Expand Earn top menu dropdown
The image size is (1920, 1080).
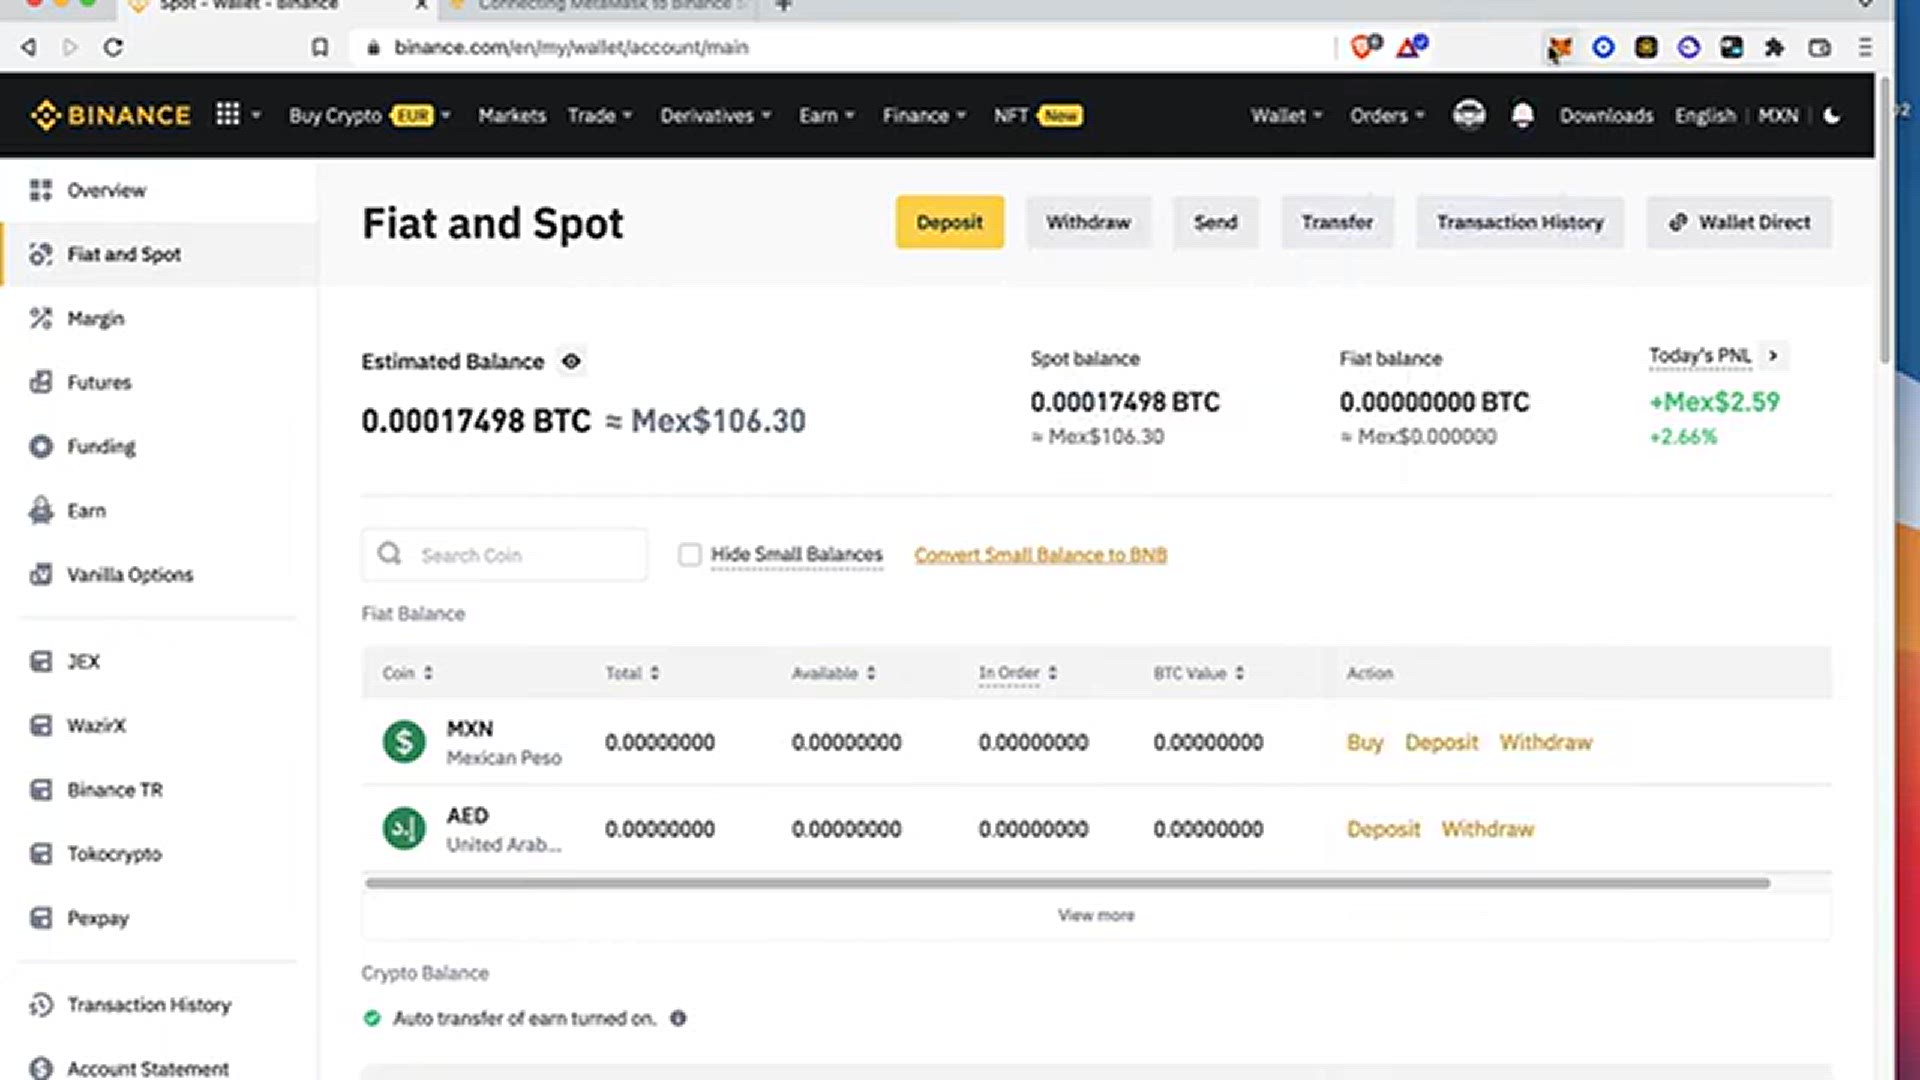coord(826,115)
